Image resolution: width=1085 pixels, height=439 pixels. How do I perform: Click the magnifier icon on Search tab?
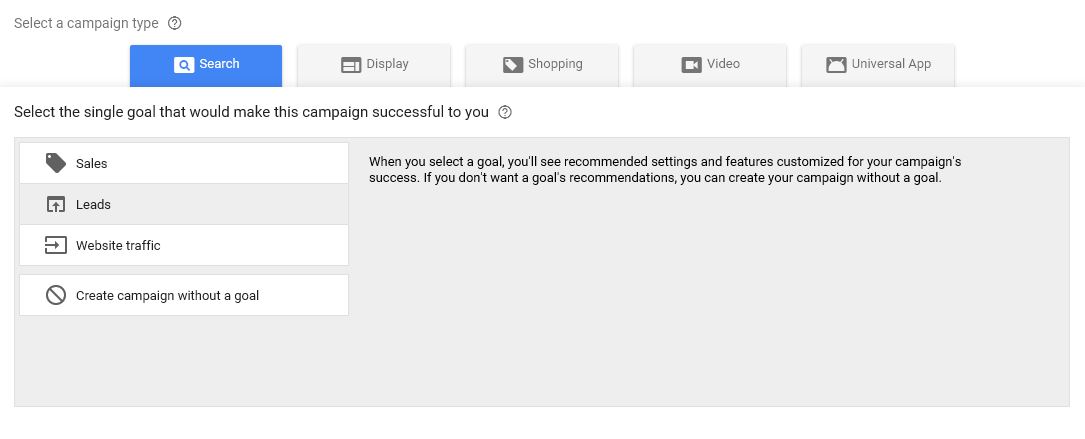[x=183, y=65]
